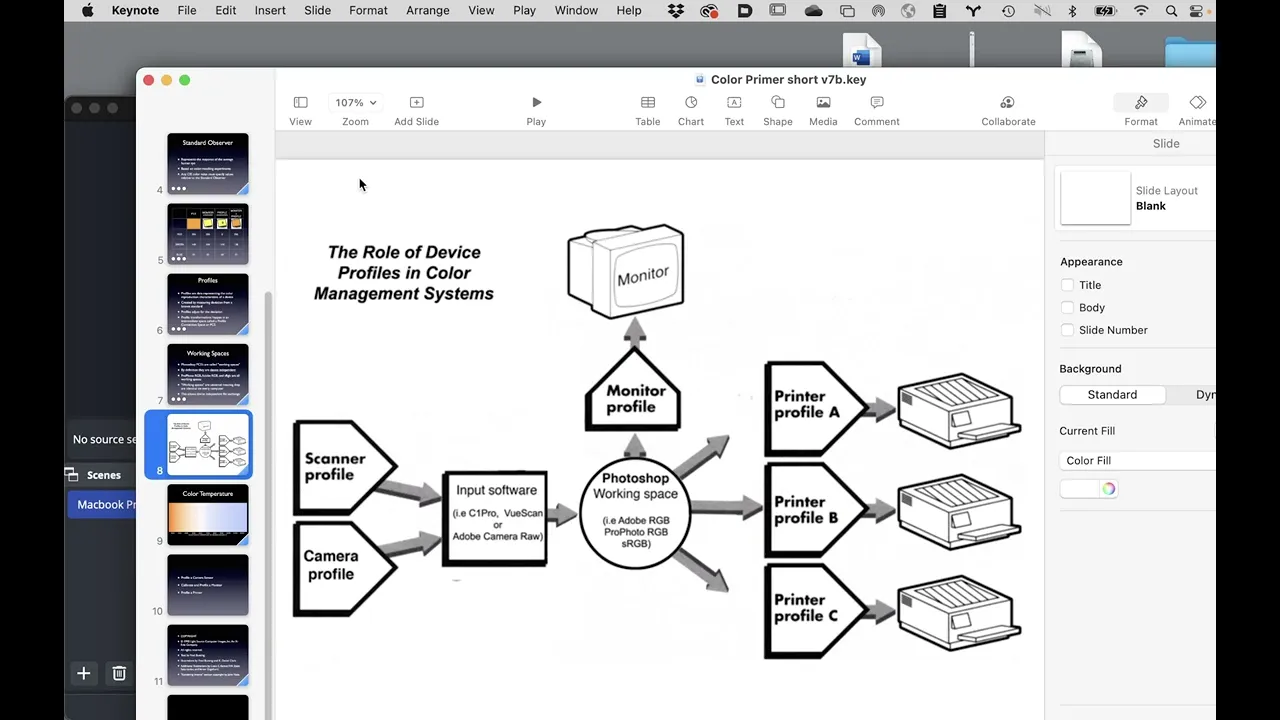Click the clipboard menu bar icon
The width and height of the screenshot is (1280, 720).
point(939,11)
